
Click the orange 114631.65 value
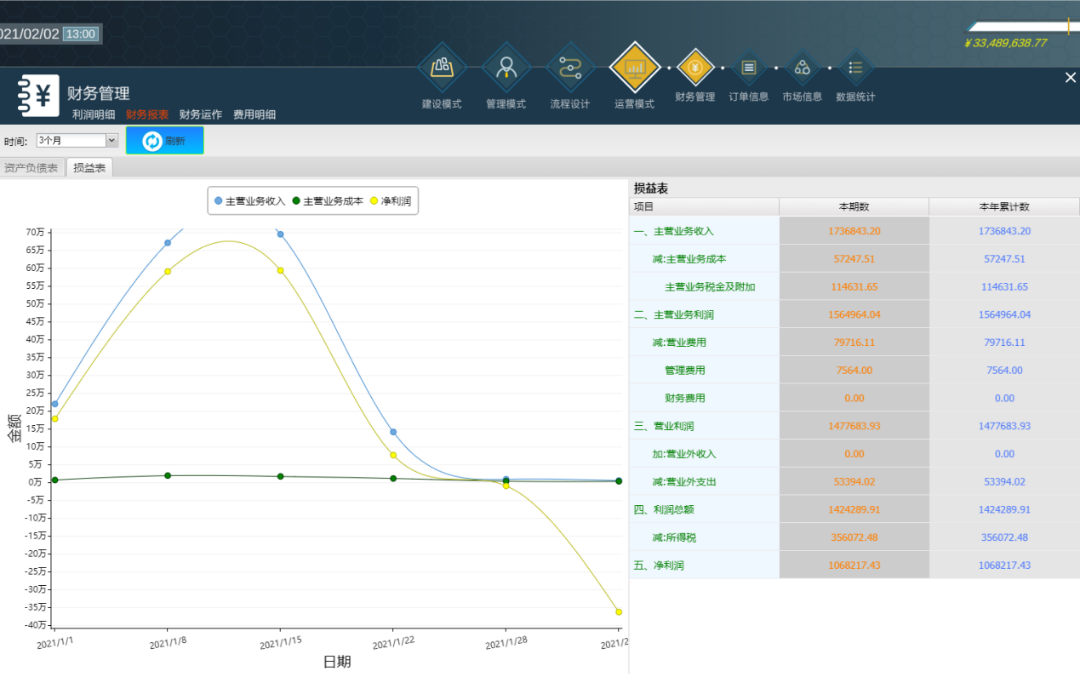(854, 287)
